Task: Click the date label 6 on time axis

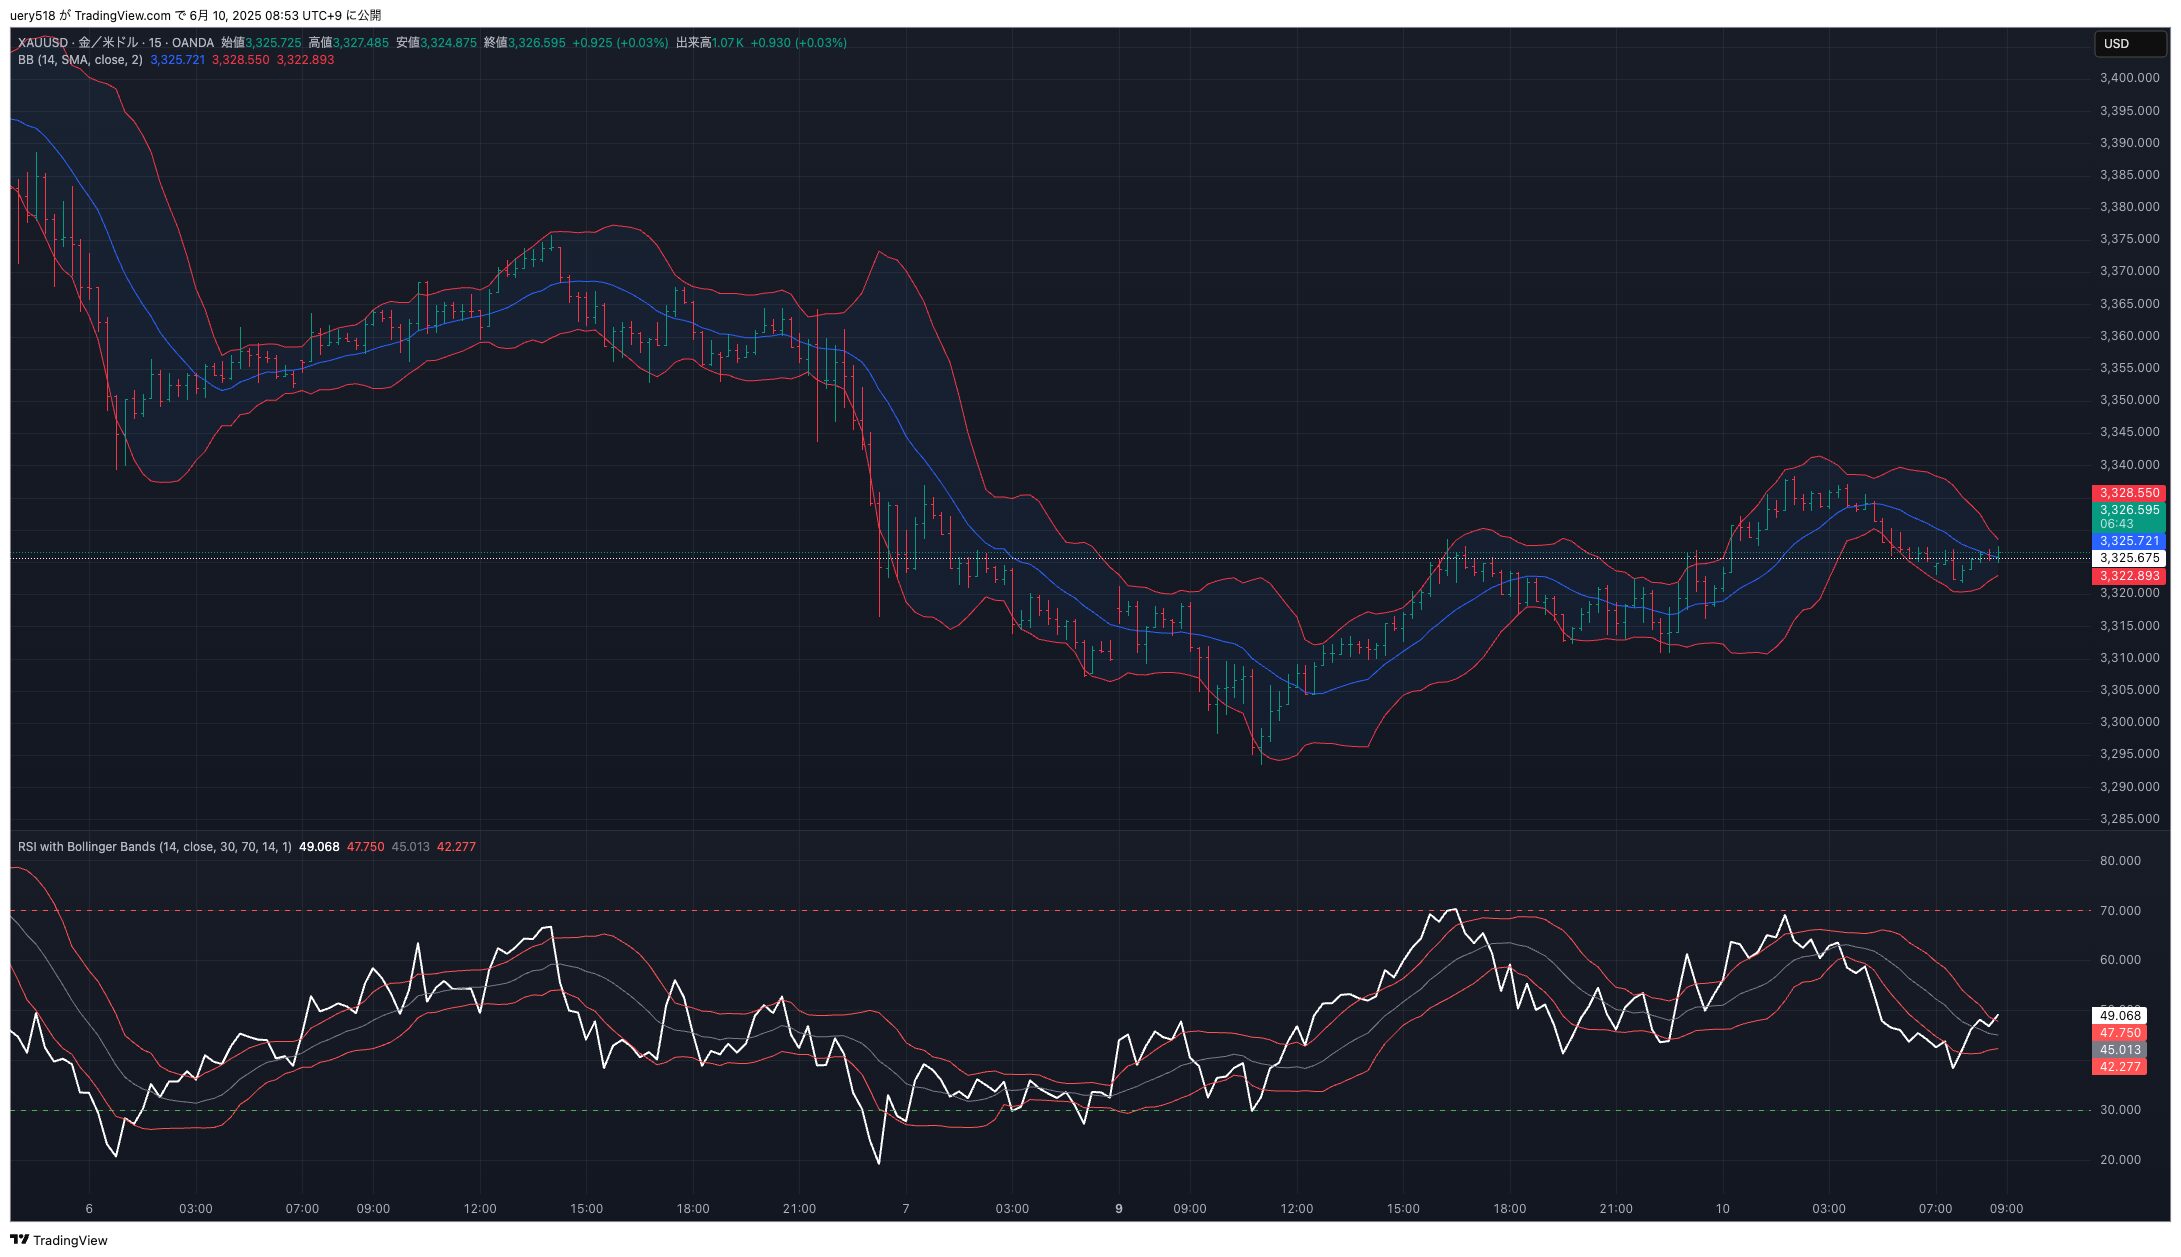Action: click(x=89, y=1209)
